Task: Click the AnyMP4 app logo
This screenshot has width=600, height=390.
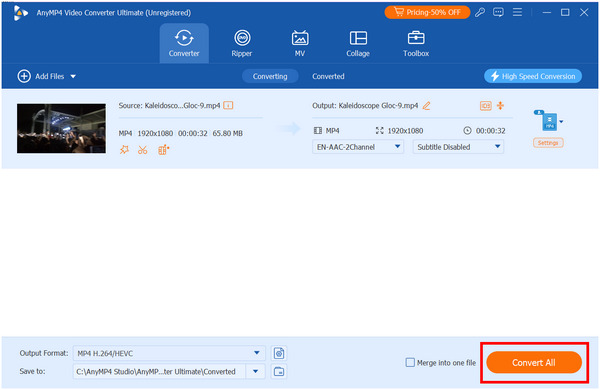Action: (20, 13)
